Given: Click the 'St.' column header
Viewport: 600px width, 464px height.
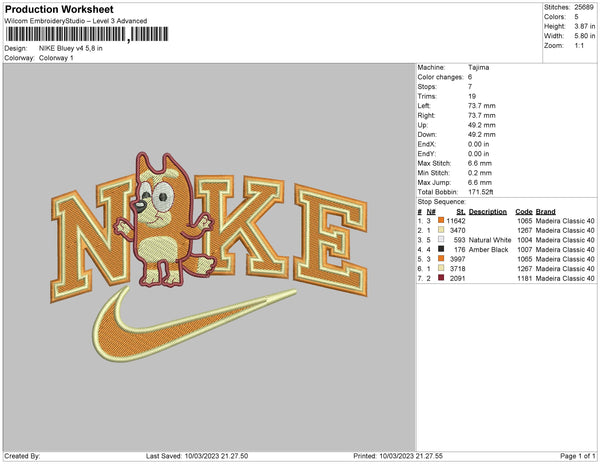Looking at the screenshot, I should point(461,211).
